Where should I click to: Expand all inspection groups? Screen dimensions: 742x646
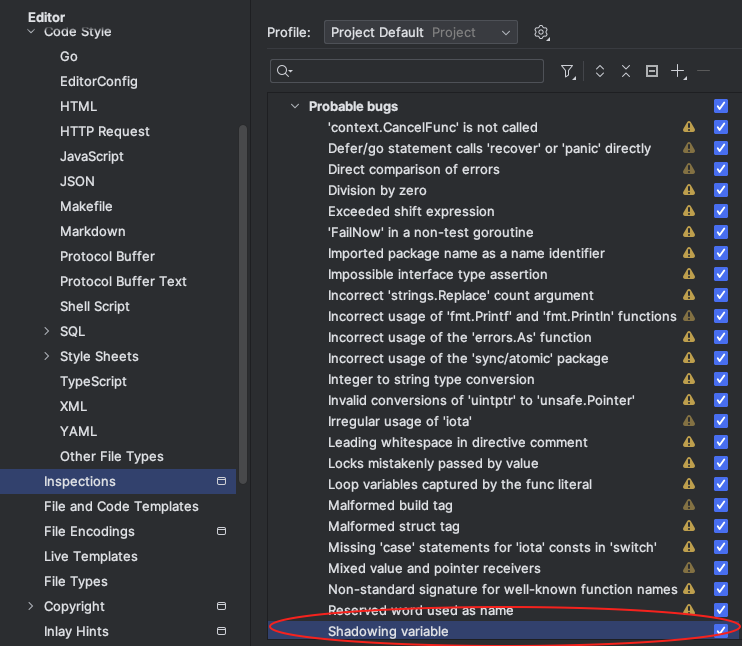pyautogui.click(x=600, y=71)
